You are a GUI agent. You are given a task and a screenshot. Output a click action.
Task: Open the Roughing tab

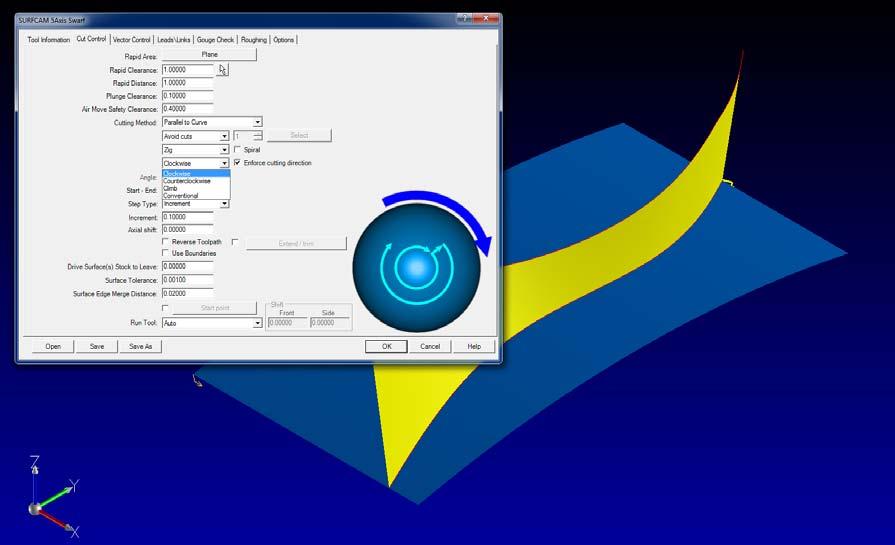[253, 39]
